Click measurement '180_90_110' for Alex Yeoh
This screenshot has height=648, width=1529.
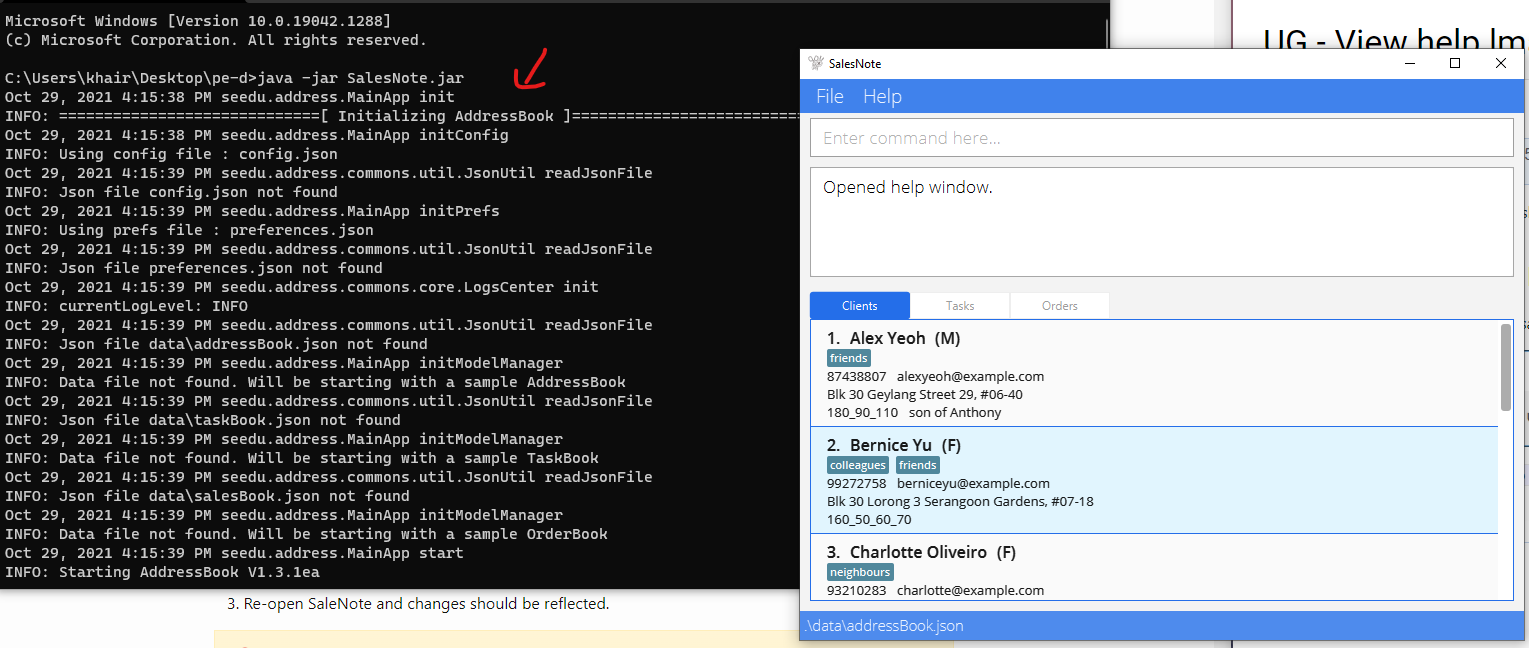862,412
